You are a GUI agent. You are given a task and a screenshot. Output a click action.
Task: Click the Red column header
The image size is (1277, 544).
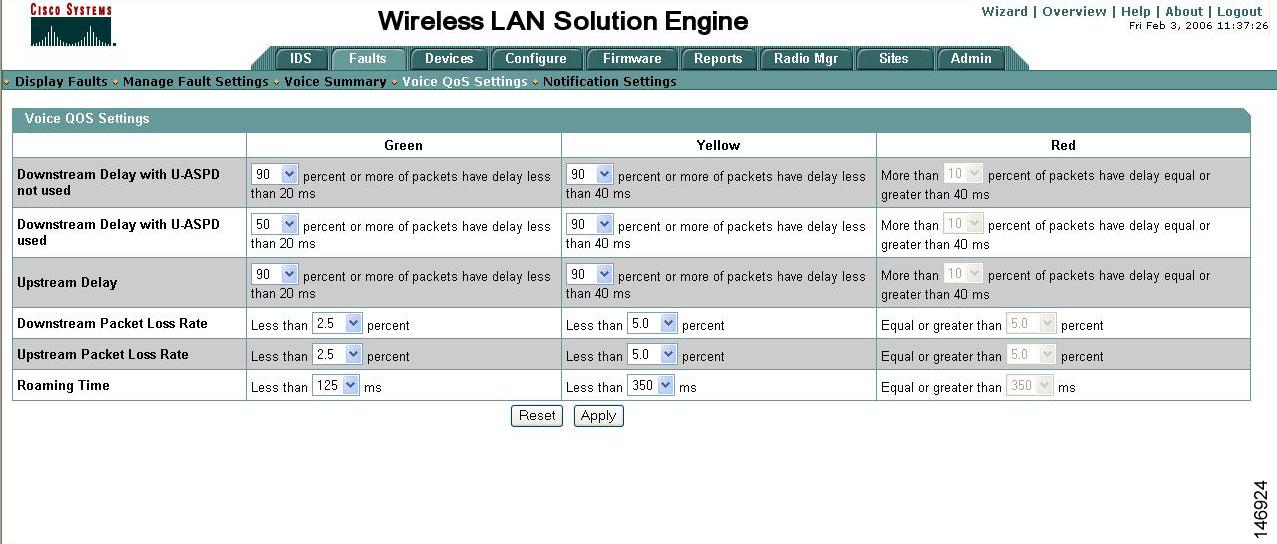(1063, 146)
